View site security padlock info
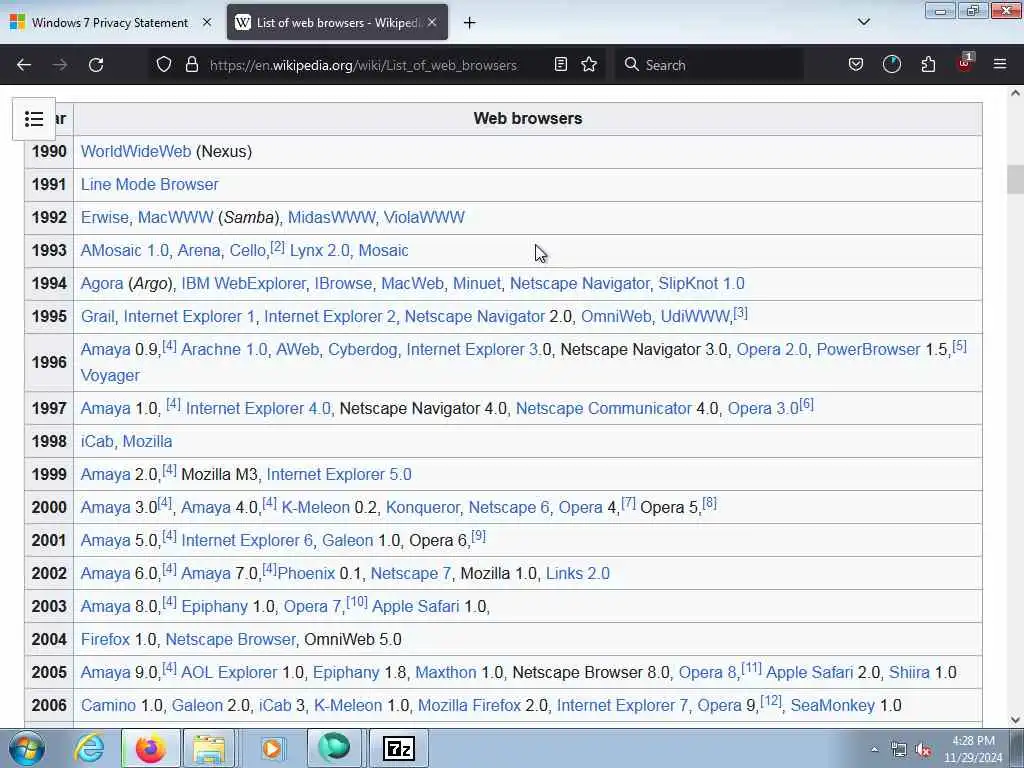1024x768 pixels. 191,65
